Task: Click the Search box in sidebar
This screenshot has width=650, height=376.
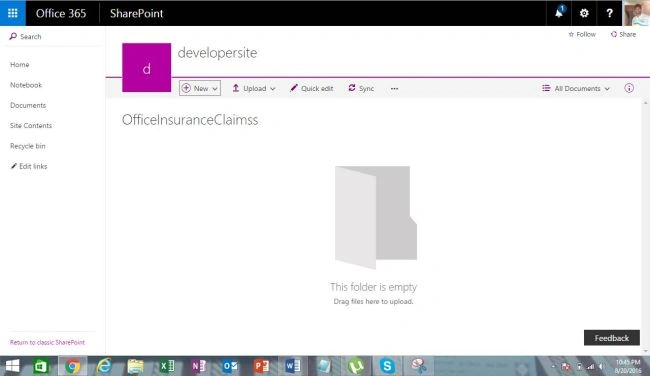Action: (x=52, y=36)
